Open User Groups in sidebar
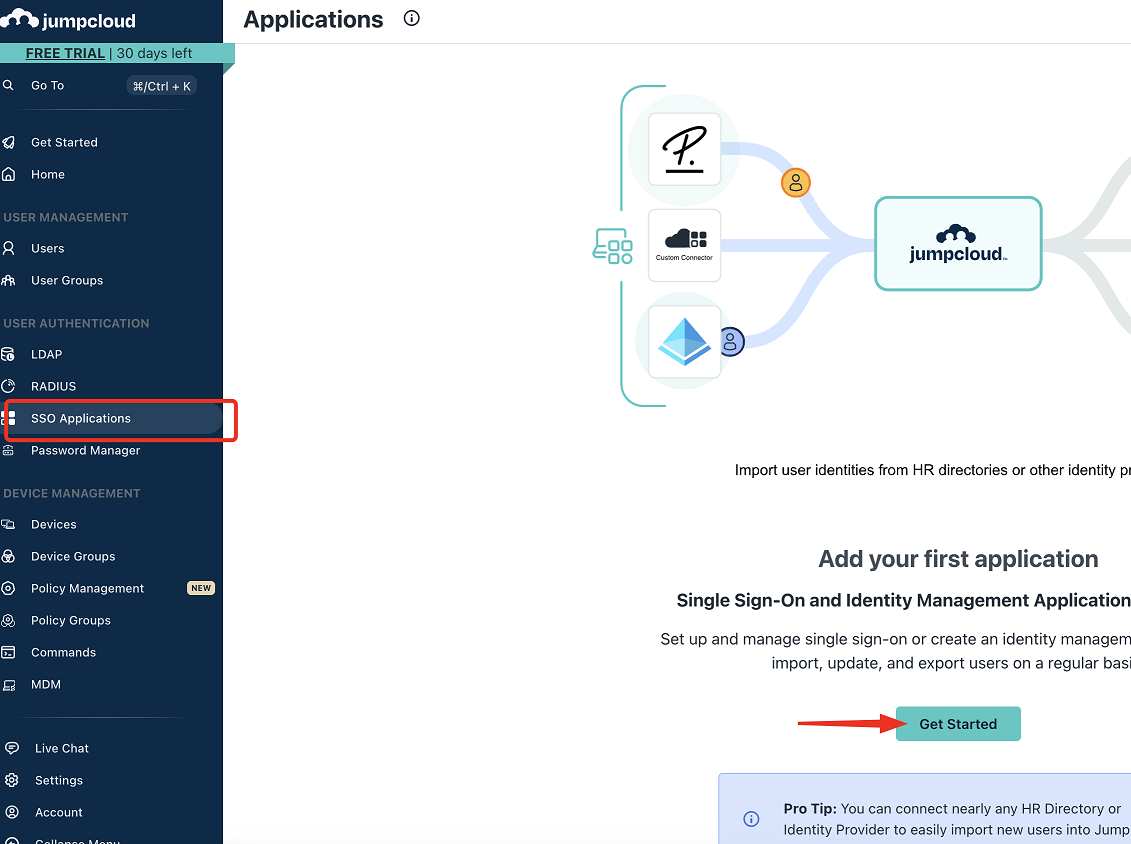This screenshot has height=844, width=1131. point(67,281)
